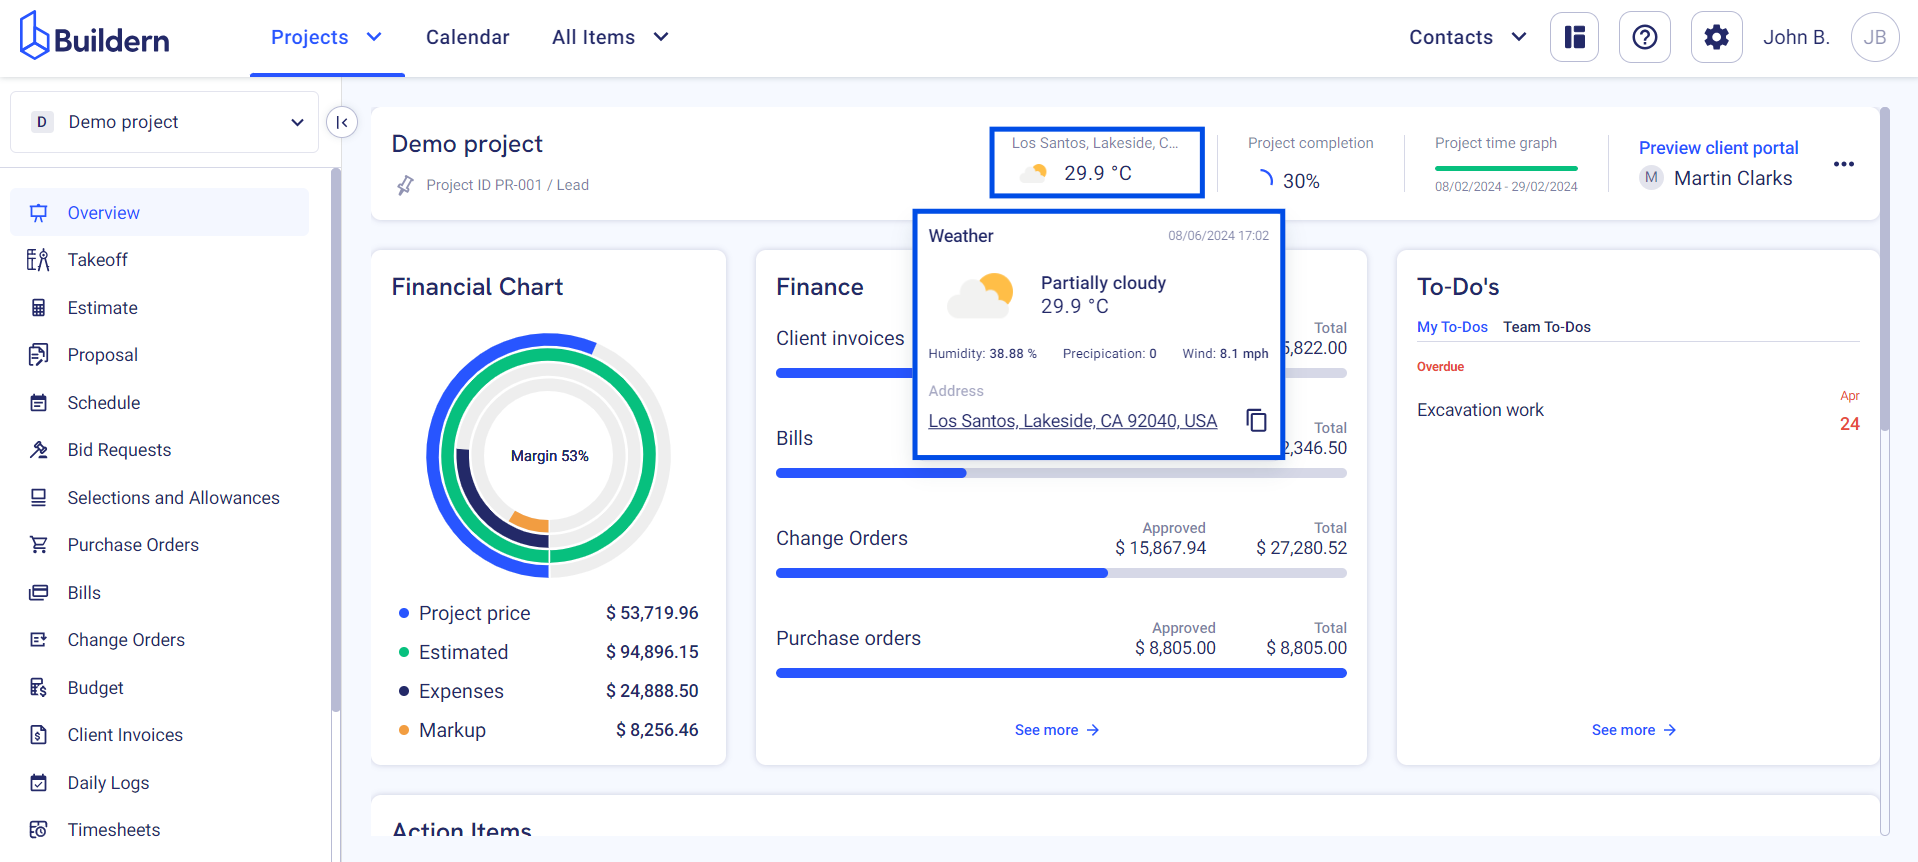The height and width of the screenshot is (862, 1918).
Task: Click the weather cloud icon in header widget
Action: pos(1033,173)
